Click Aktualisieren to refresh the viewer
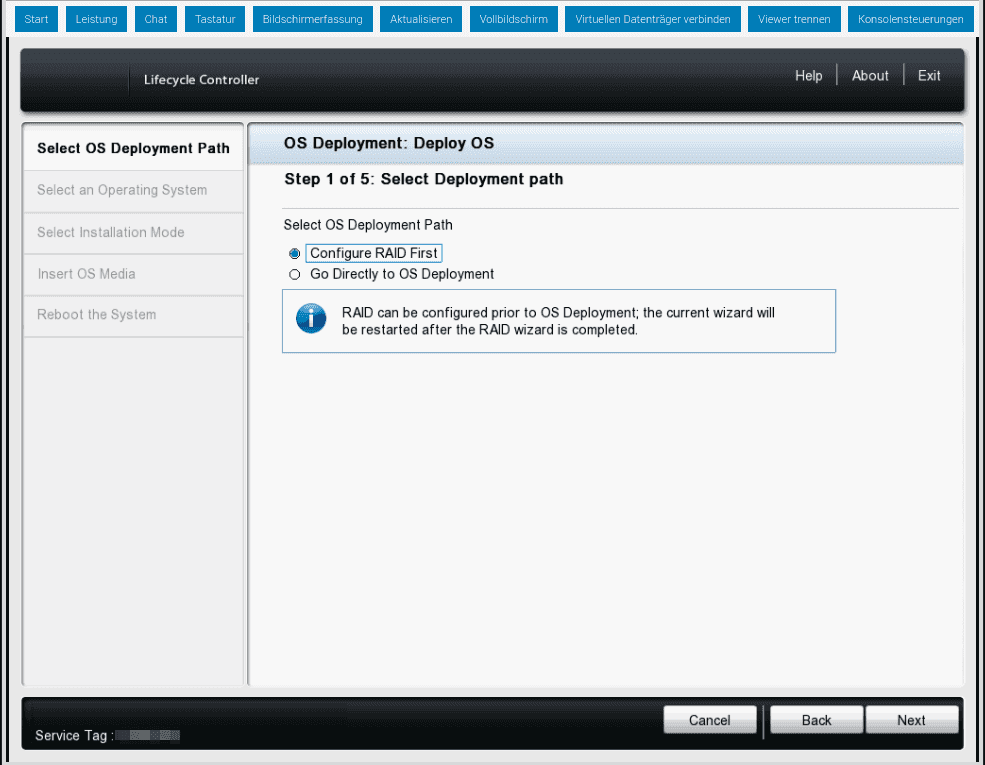985x765 pixels. [421, 19]
